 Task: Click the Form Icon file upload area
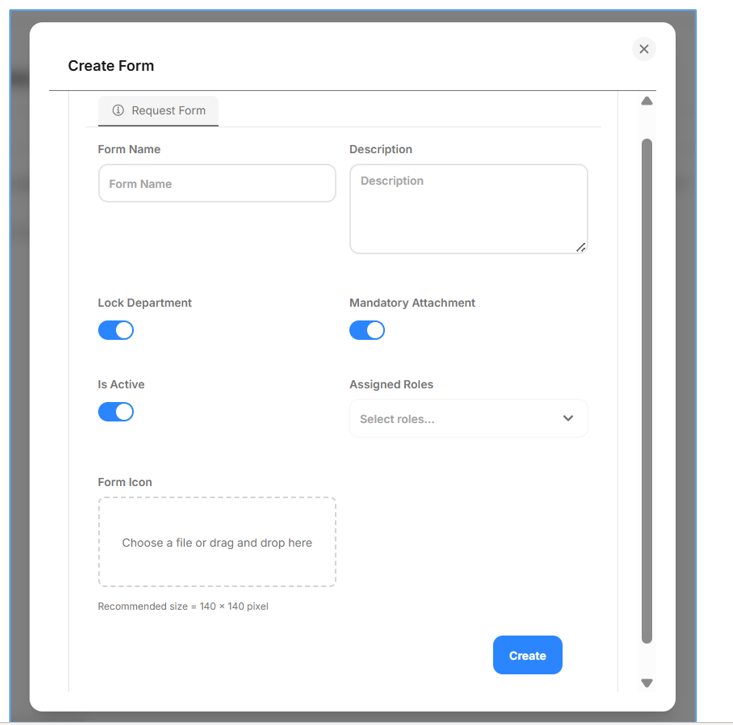coord(217,542)
